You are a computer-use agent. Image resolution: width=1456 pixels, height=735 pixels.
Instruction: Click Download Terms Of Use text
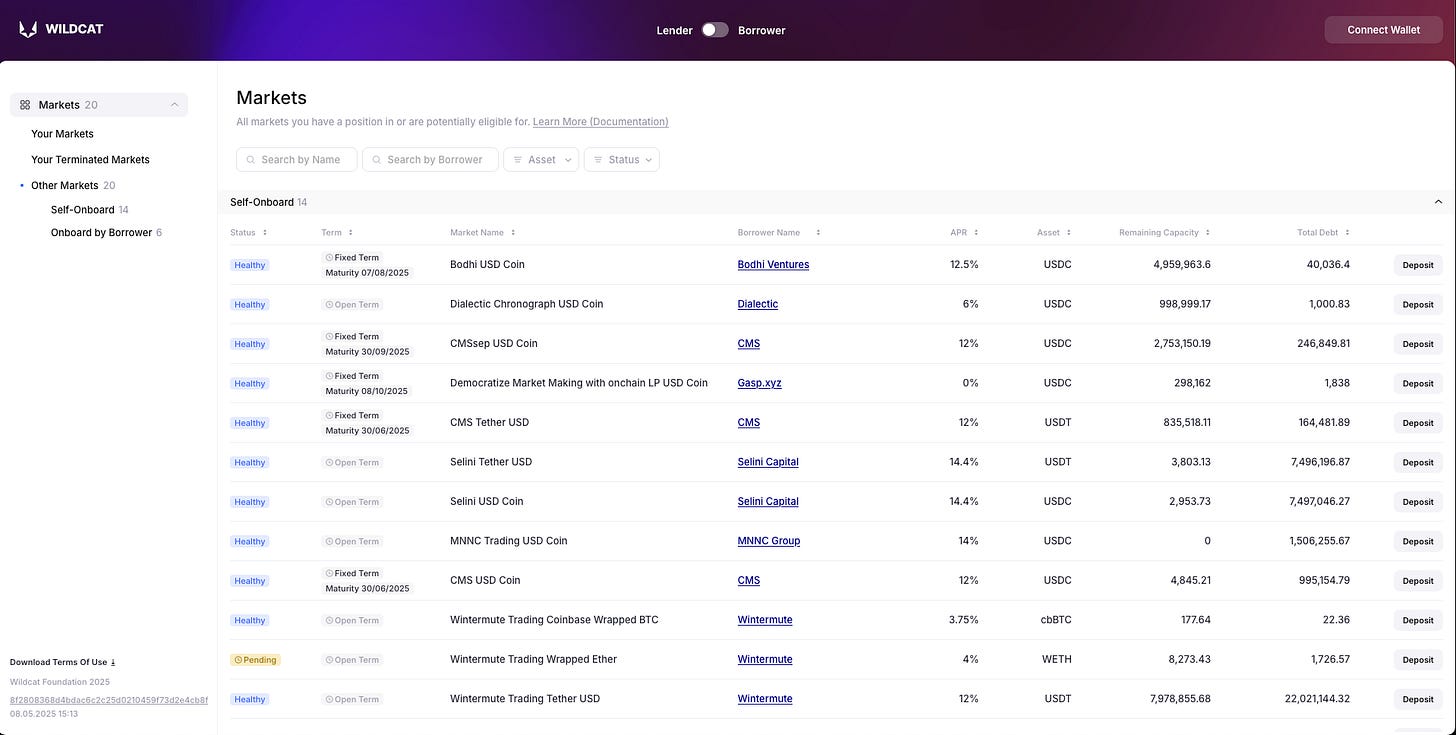59,662
